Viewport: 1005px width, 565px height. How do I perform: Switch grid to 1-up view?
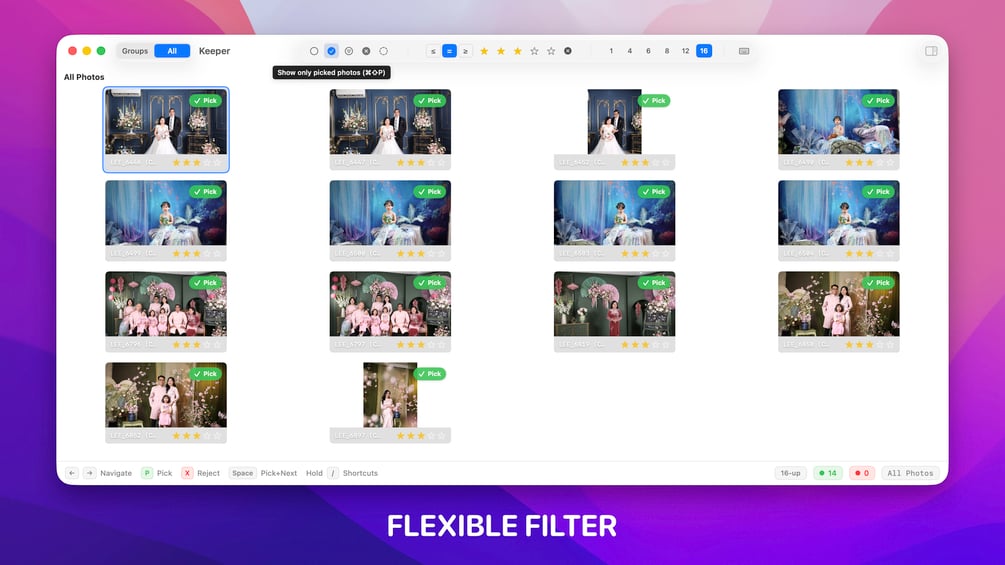click(x=611, y=51)
